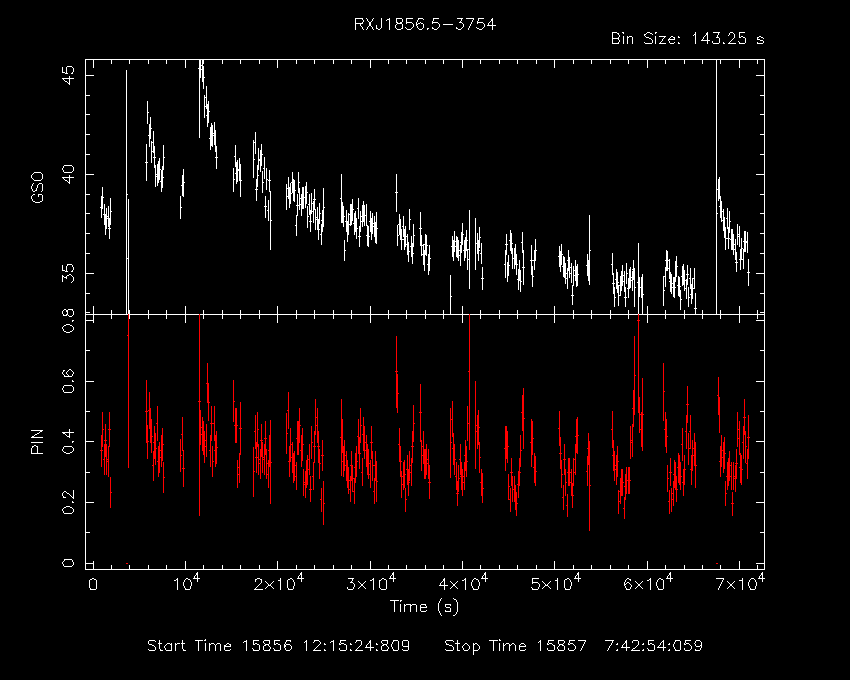
Task: Click the Stop Time 15857 7:42:54:059 text
Action: (574, 646)
